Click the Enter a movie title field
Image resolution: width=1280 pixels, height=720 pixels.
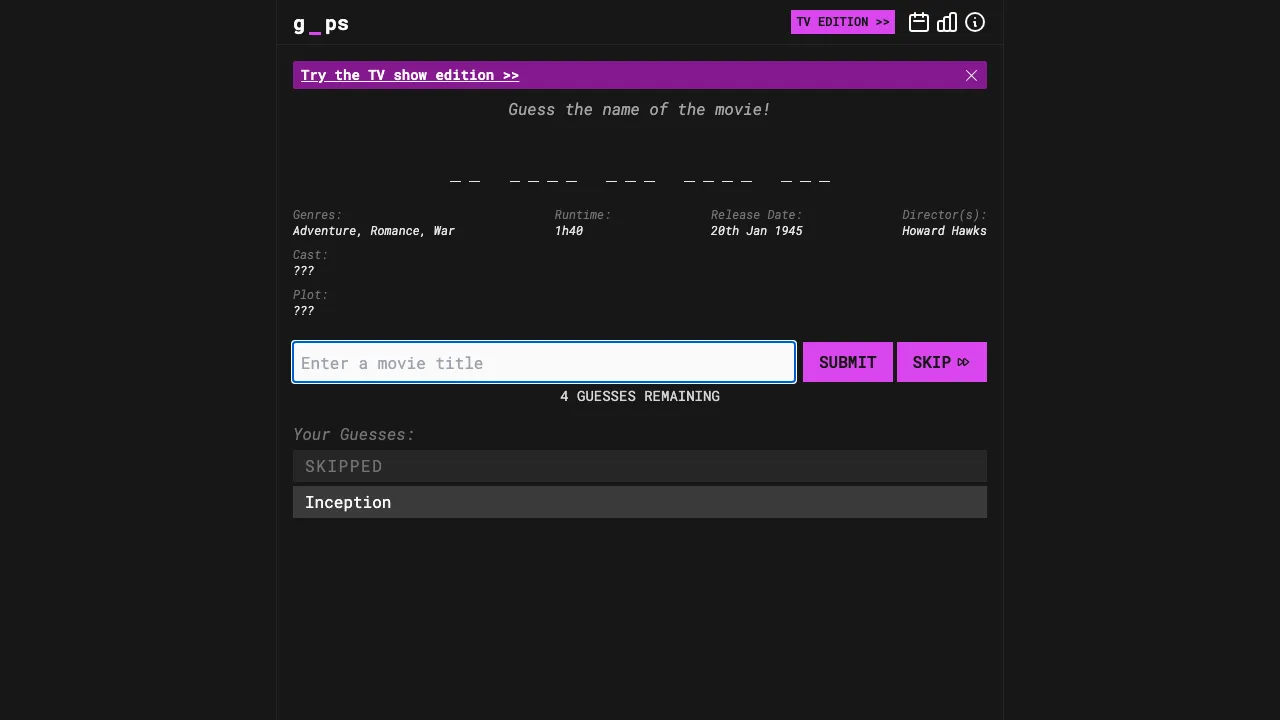[x=544, y=362]
